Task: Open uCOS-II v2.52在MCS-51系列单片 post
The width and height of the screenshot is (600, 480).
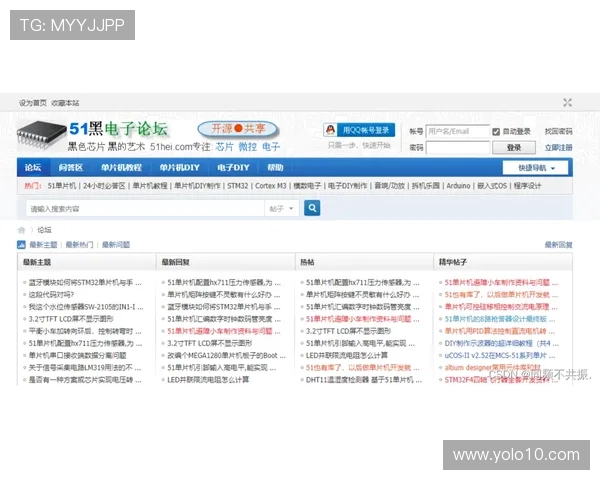Action: (500, 356)
